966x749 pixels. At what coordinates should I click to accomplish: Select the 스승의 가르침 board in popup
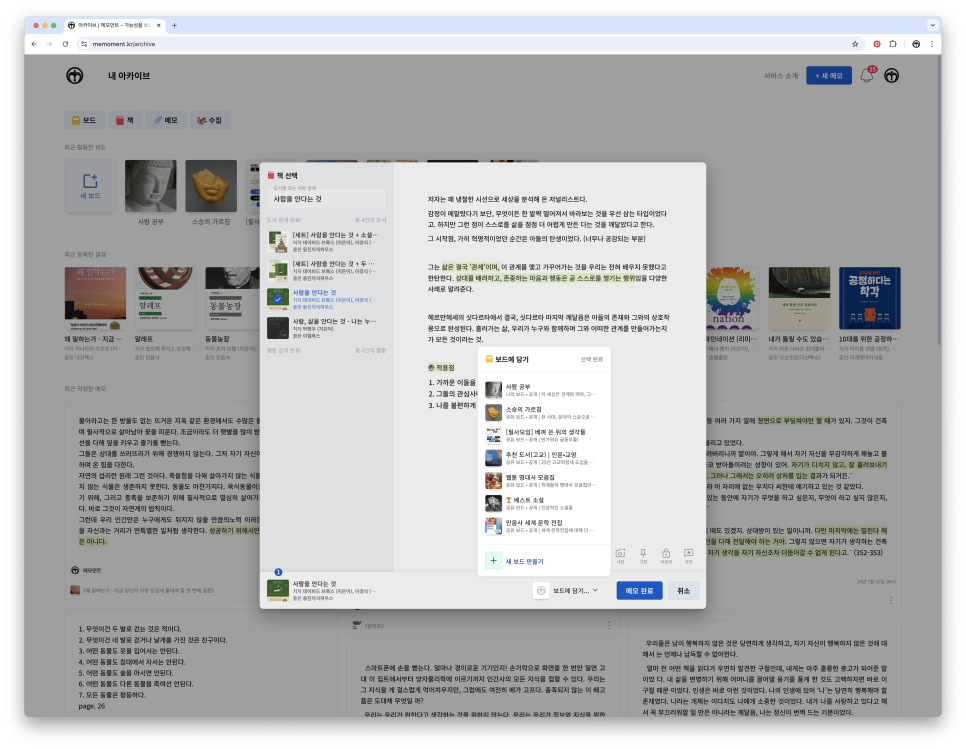point(543,413)
